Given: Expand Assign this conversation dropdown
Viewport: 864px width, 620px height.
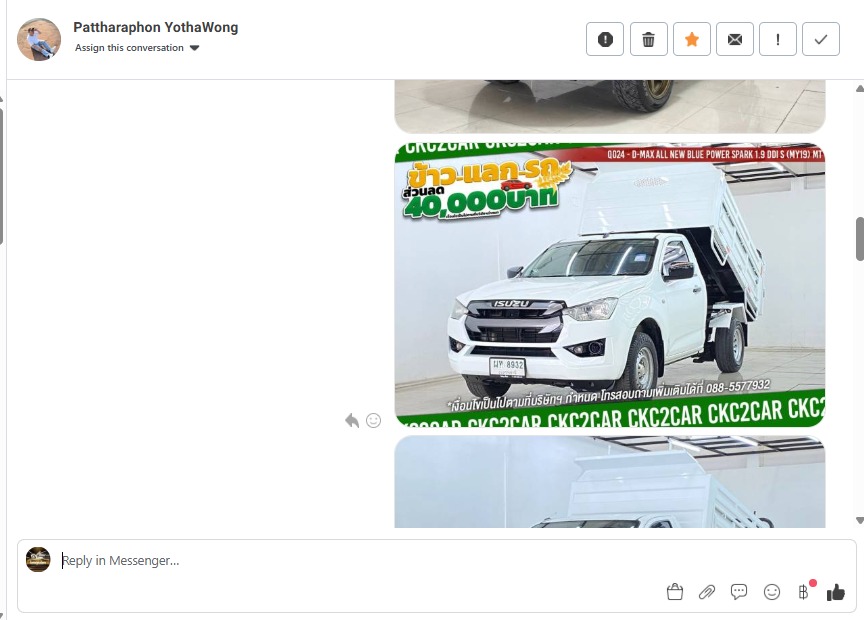Looking at the screenshot, I should [x=137, y=48].
